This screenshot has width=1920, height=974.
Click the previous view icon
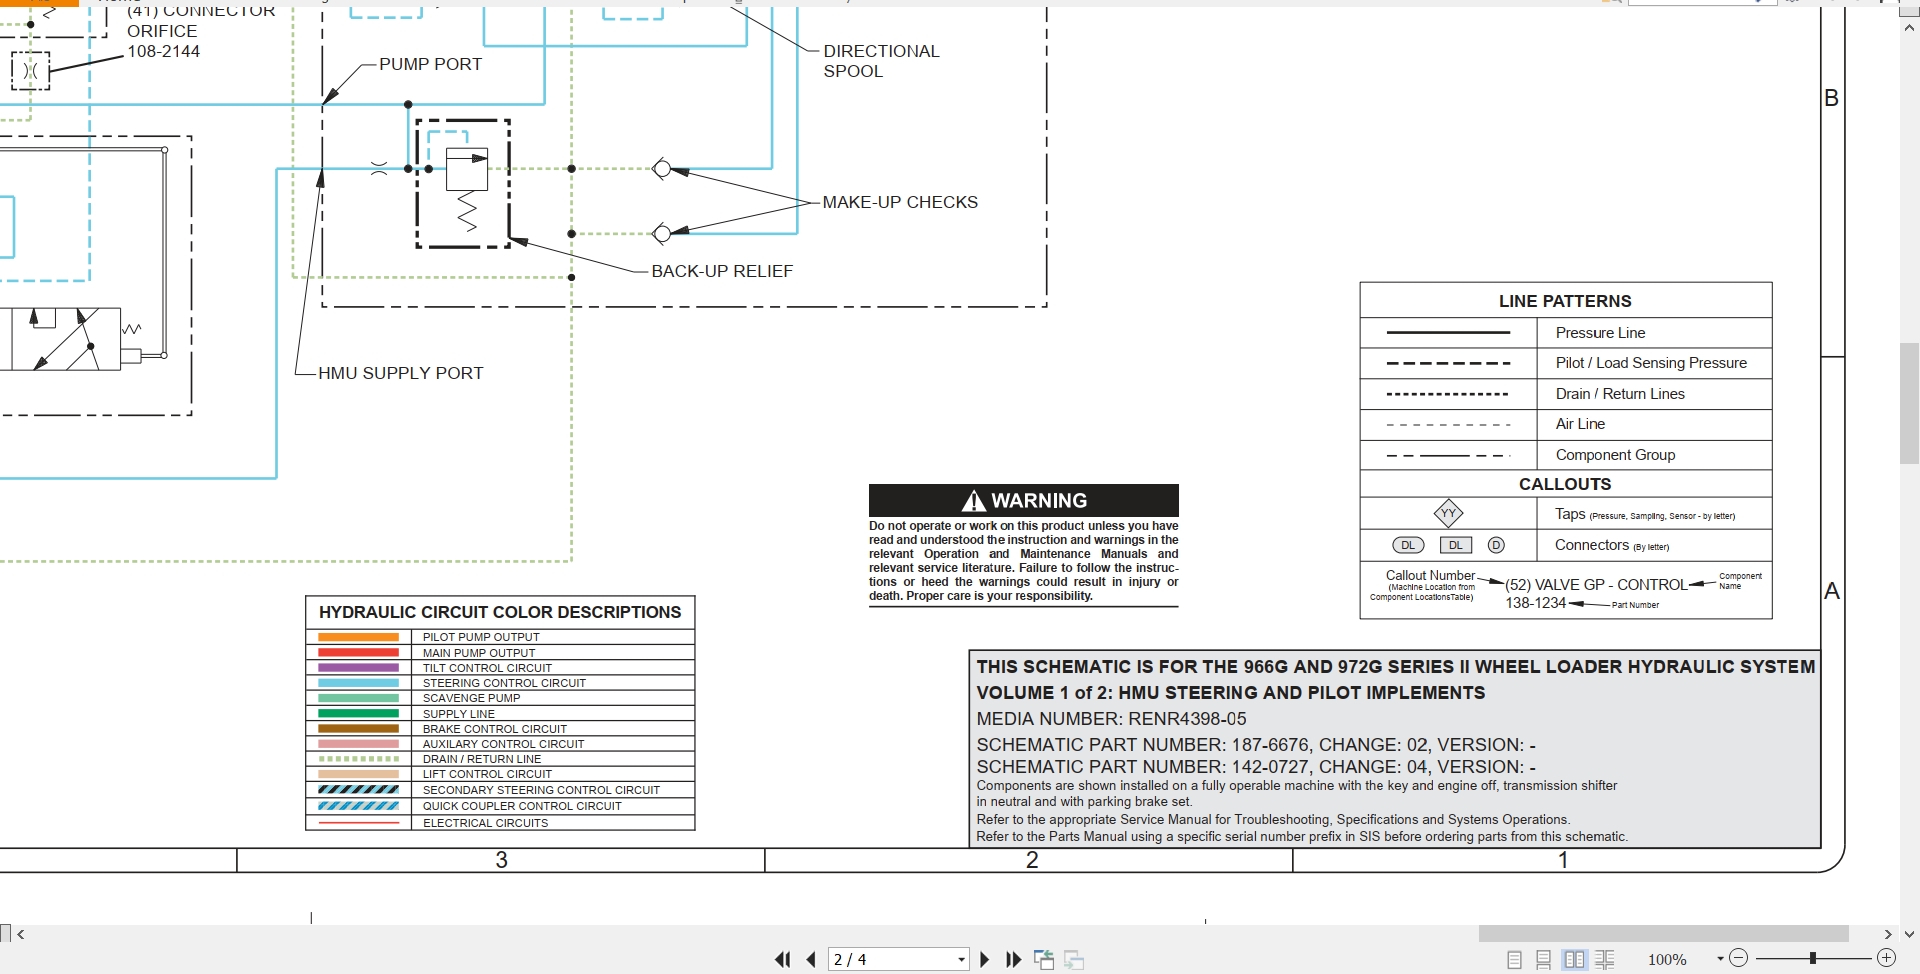coord(1044,960)
